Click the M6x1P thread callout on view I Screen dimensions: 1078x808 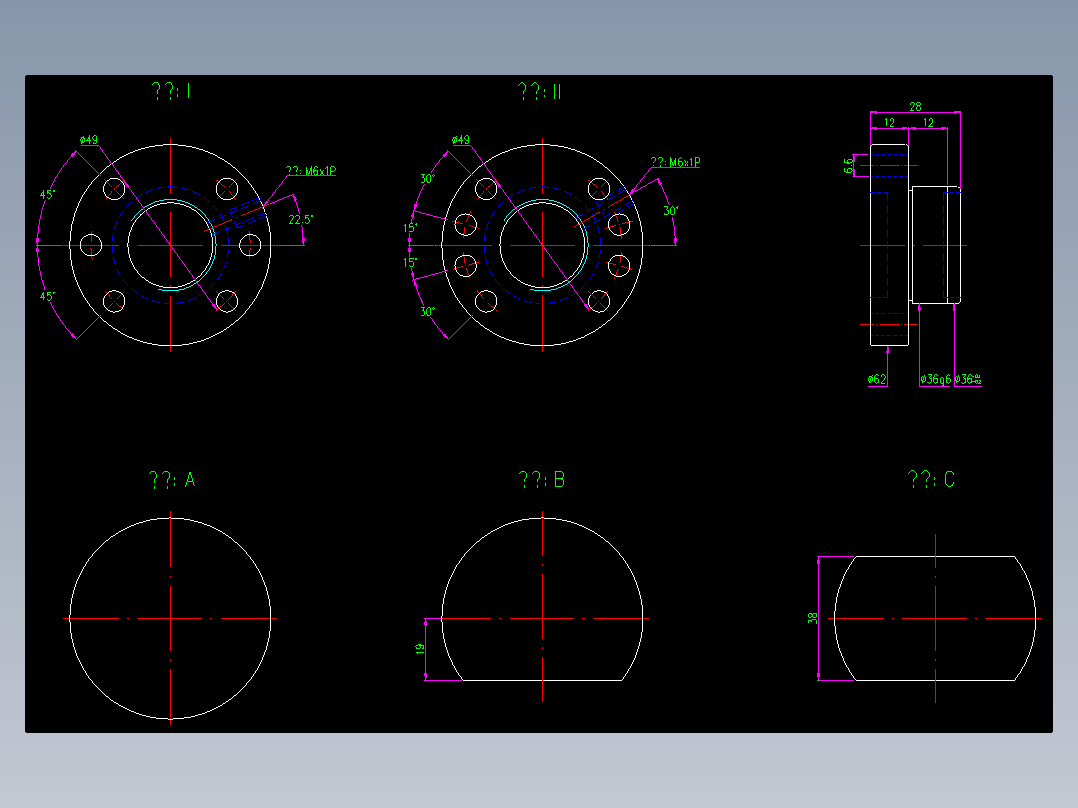311,169
